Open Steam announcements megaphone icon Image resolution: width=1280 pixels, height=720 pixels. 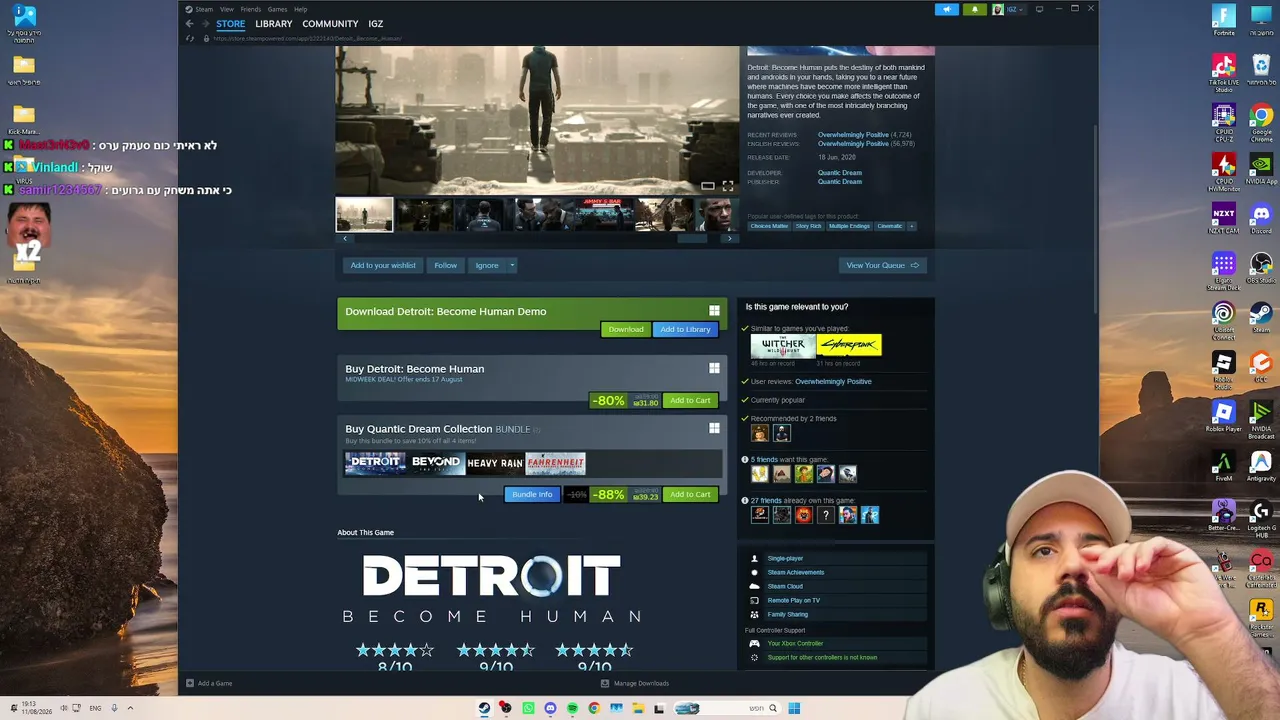(947, 10)
